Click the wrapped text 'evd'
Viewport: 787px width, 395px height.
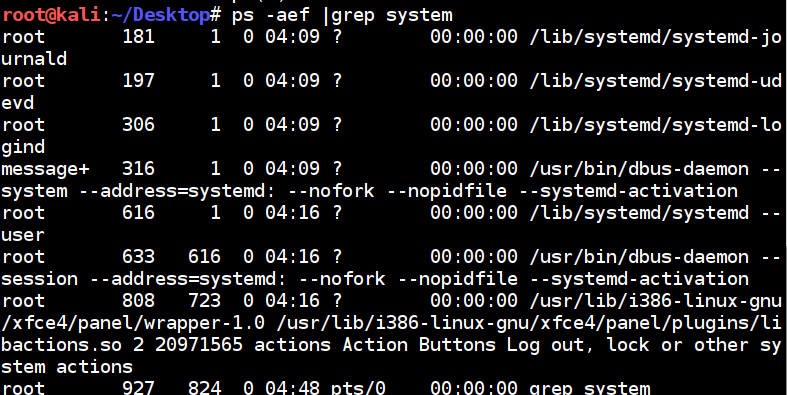pos(18,103)
